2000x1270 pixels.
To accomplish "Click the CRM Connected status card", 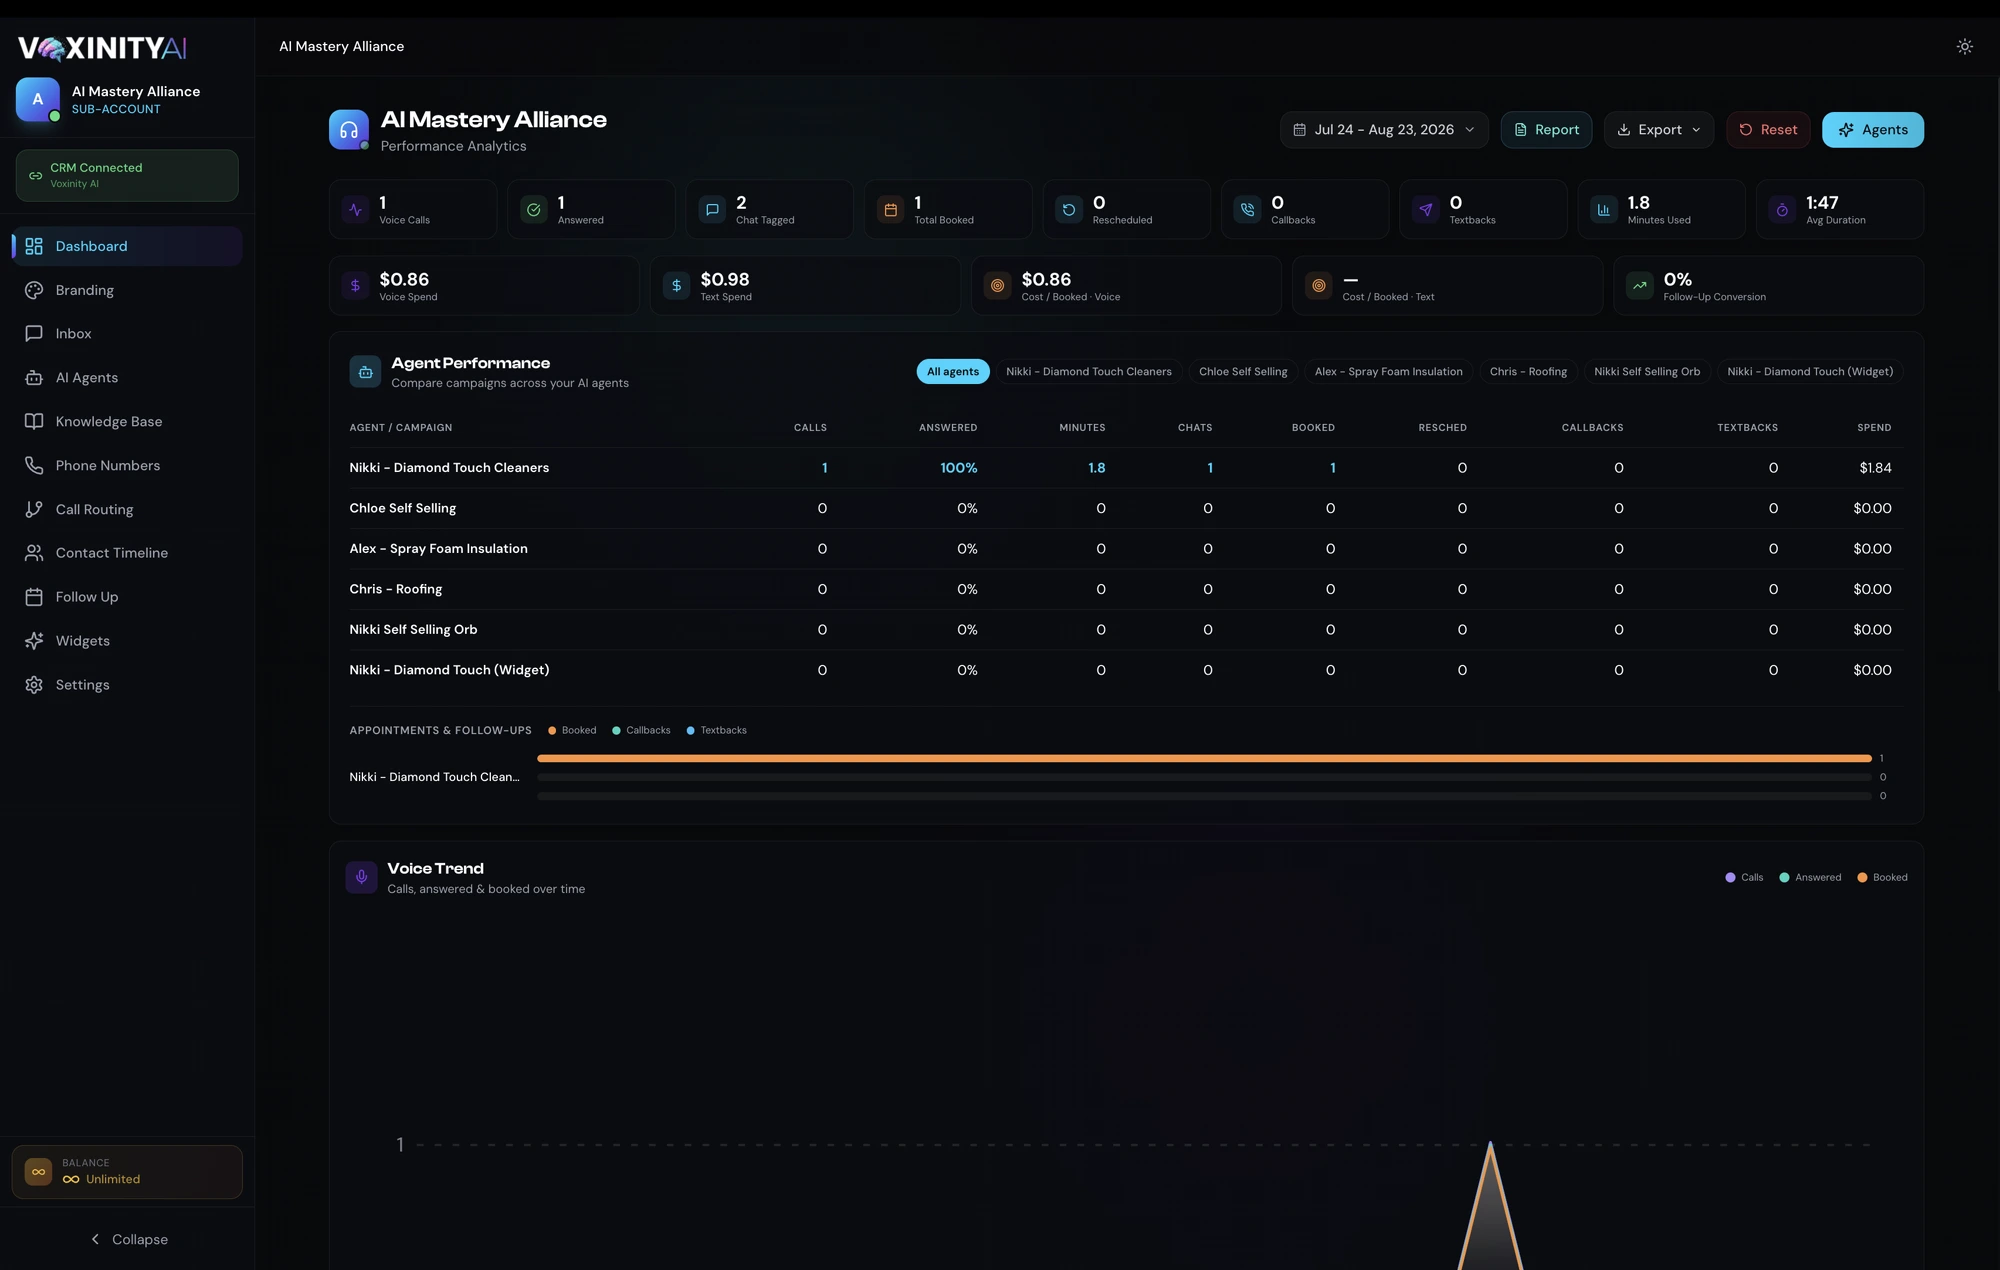I will pos(127,176).
